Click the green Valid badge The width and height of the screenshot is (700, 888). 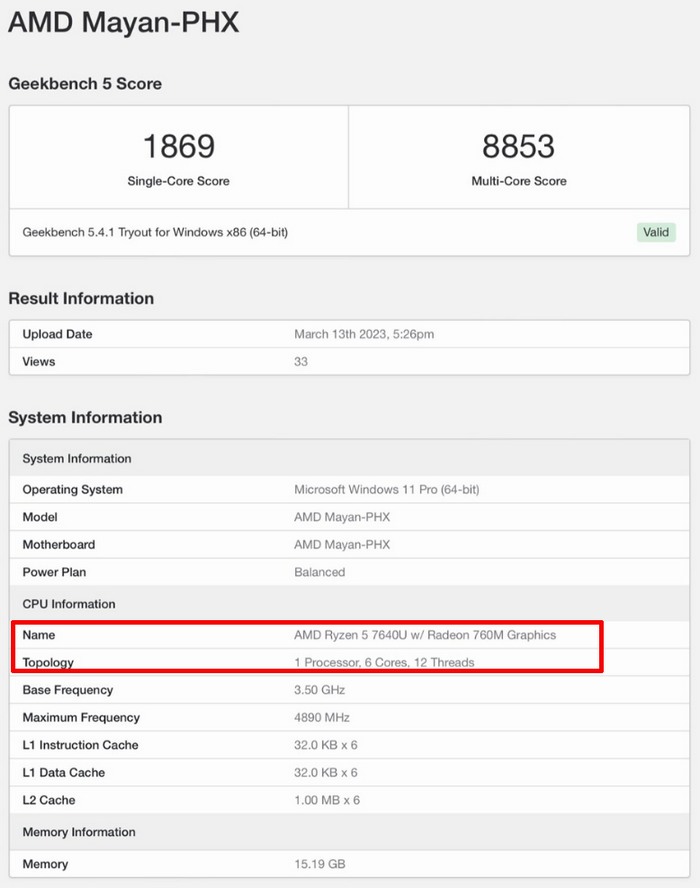click(x=656, y=232)
